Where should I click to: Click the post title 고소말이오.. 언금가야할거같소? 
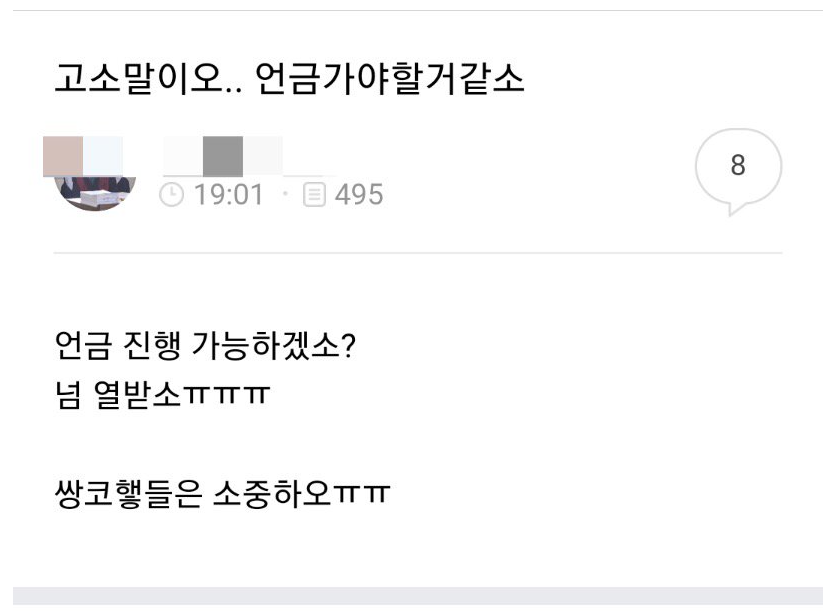(x=289, y=79)
